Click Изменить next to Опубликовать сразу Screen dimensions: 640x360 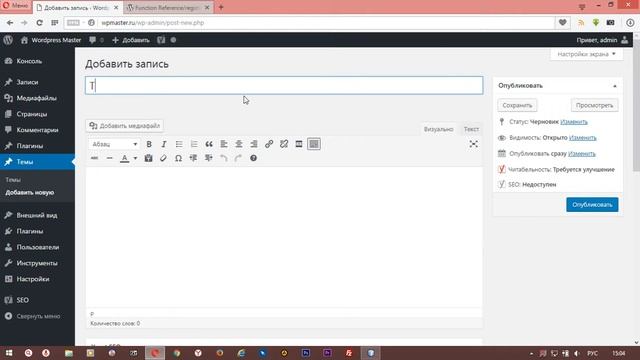point(582,153)
